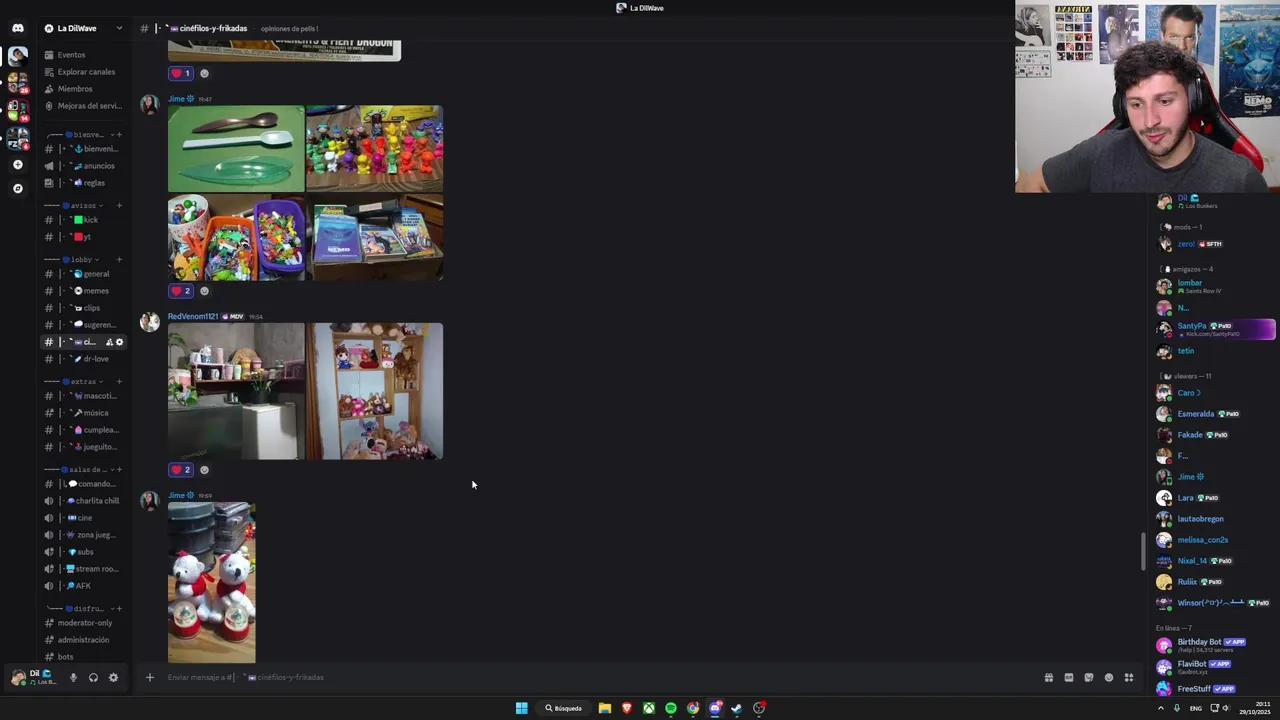The width and height of the screenshot is (1280, 720).
Task: Add reaction under Jime toys post
Action: 204,291
